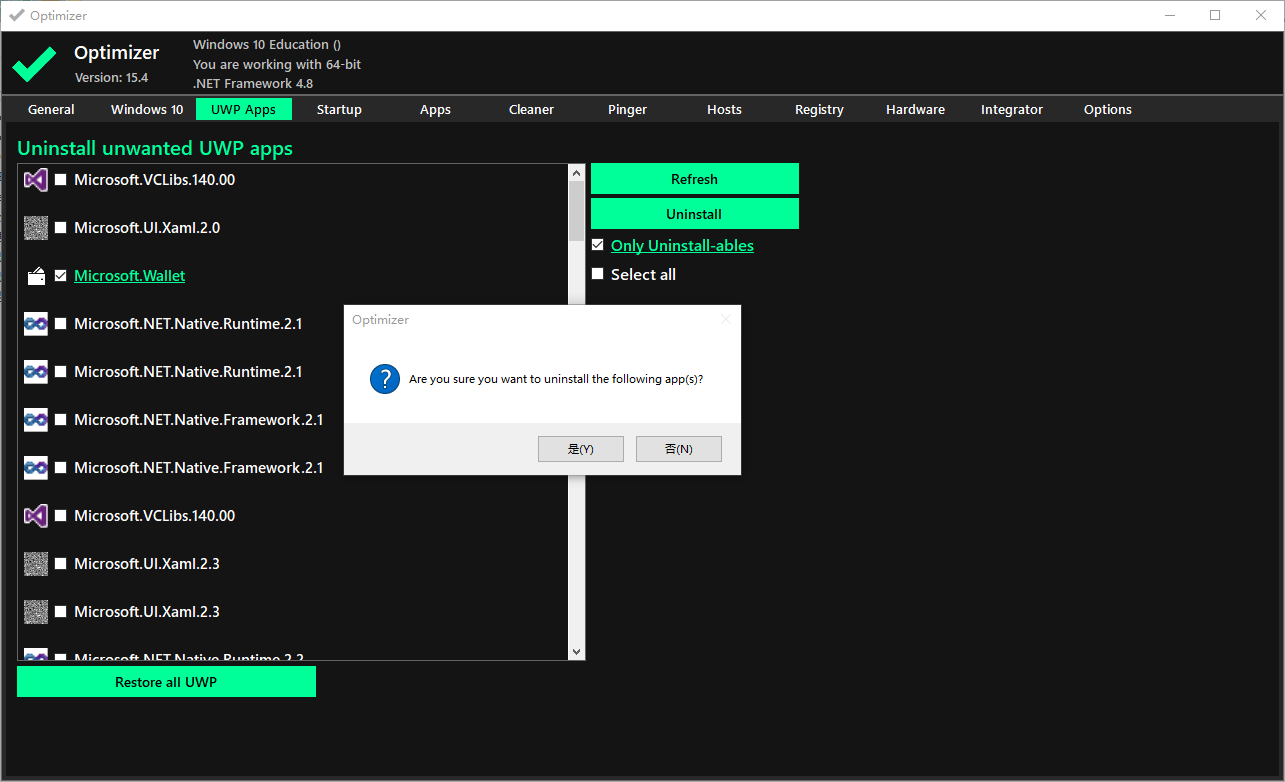Screen dimensions: 1285x782
Task: Click the .NET Framework 4.8 text
Action: 253,84
